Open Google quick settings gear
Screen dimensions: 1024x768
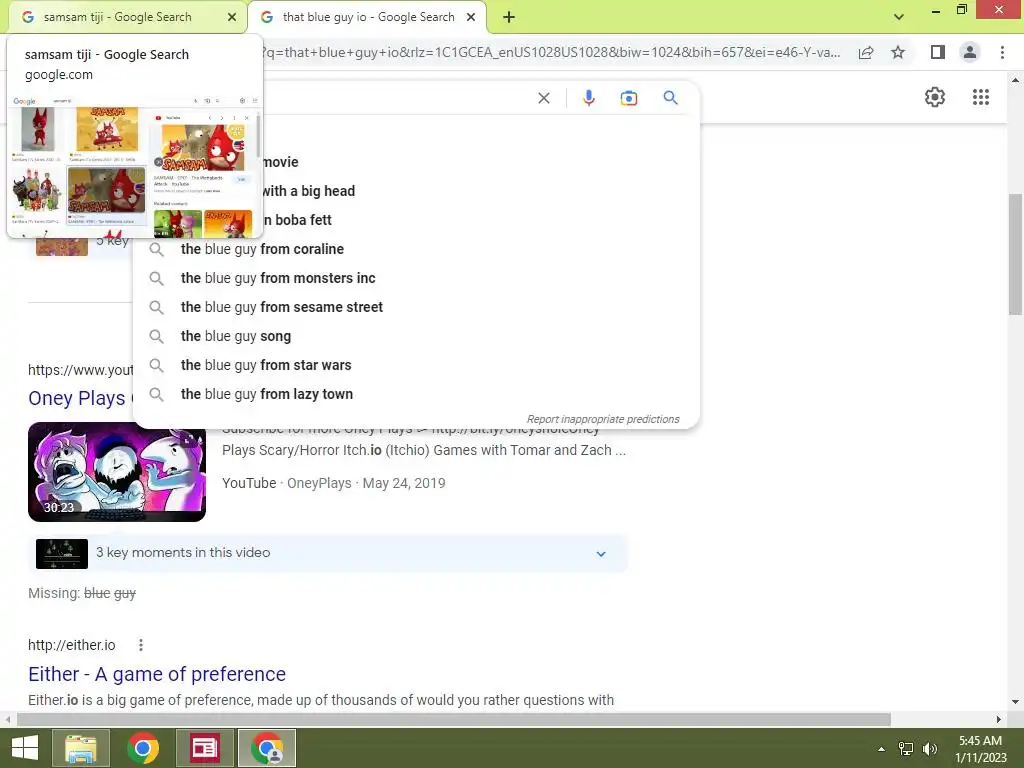pyautogui.click(x=935, y=97)
